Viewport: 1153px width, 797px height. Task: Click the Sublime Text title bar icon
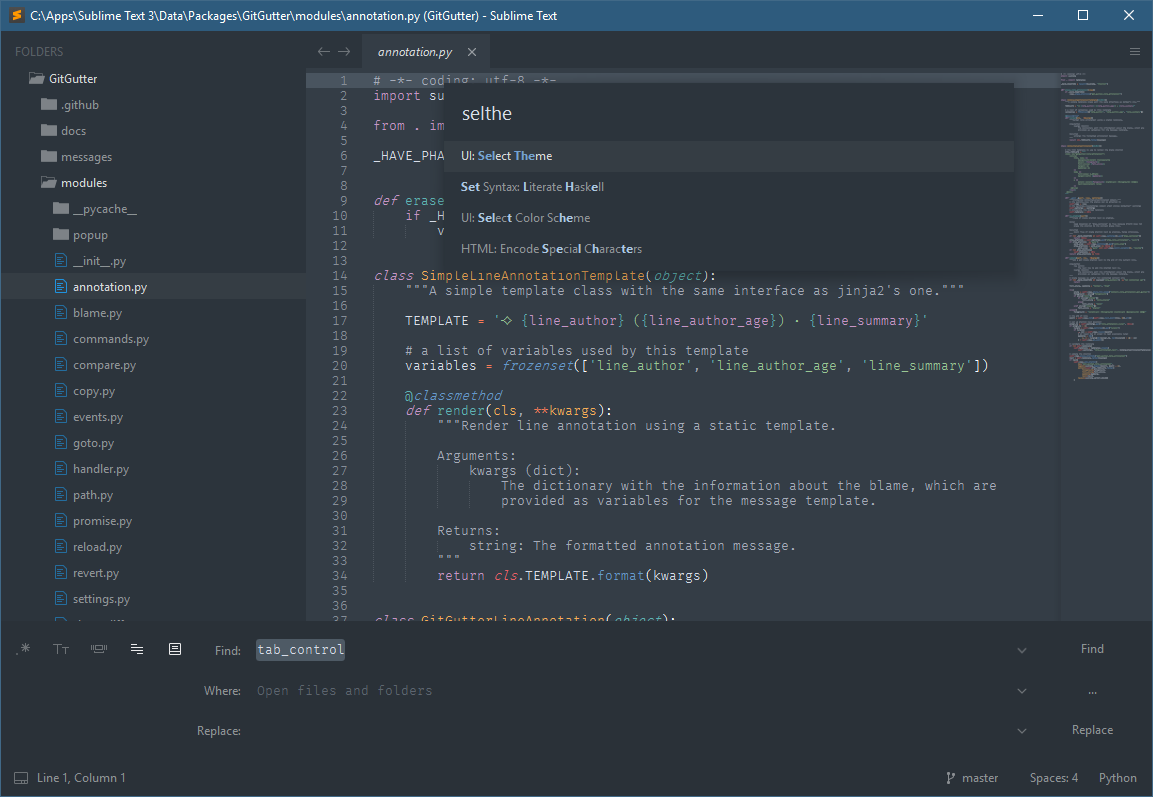(x=16, y=15)
